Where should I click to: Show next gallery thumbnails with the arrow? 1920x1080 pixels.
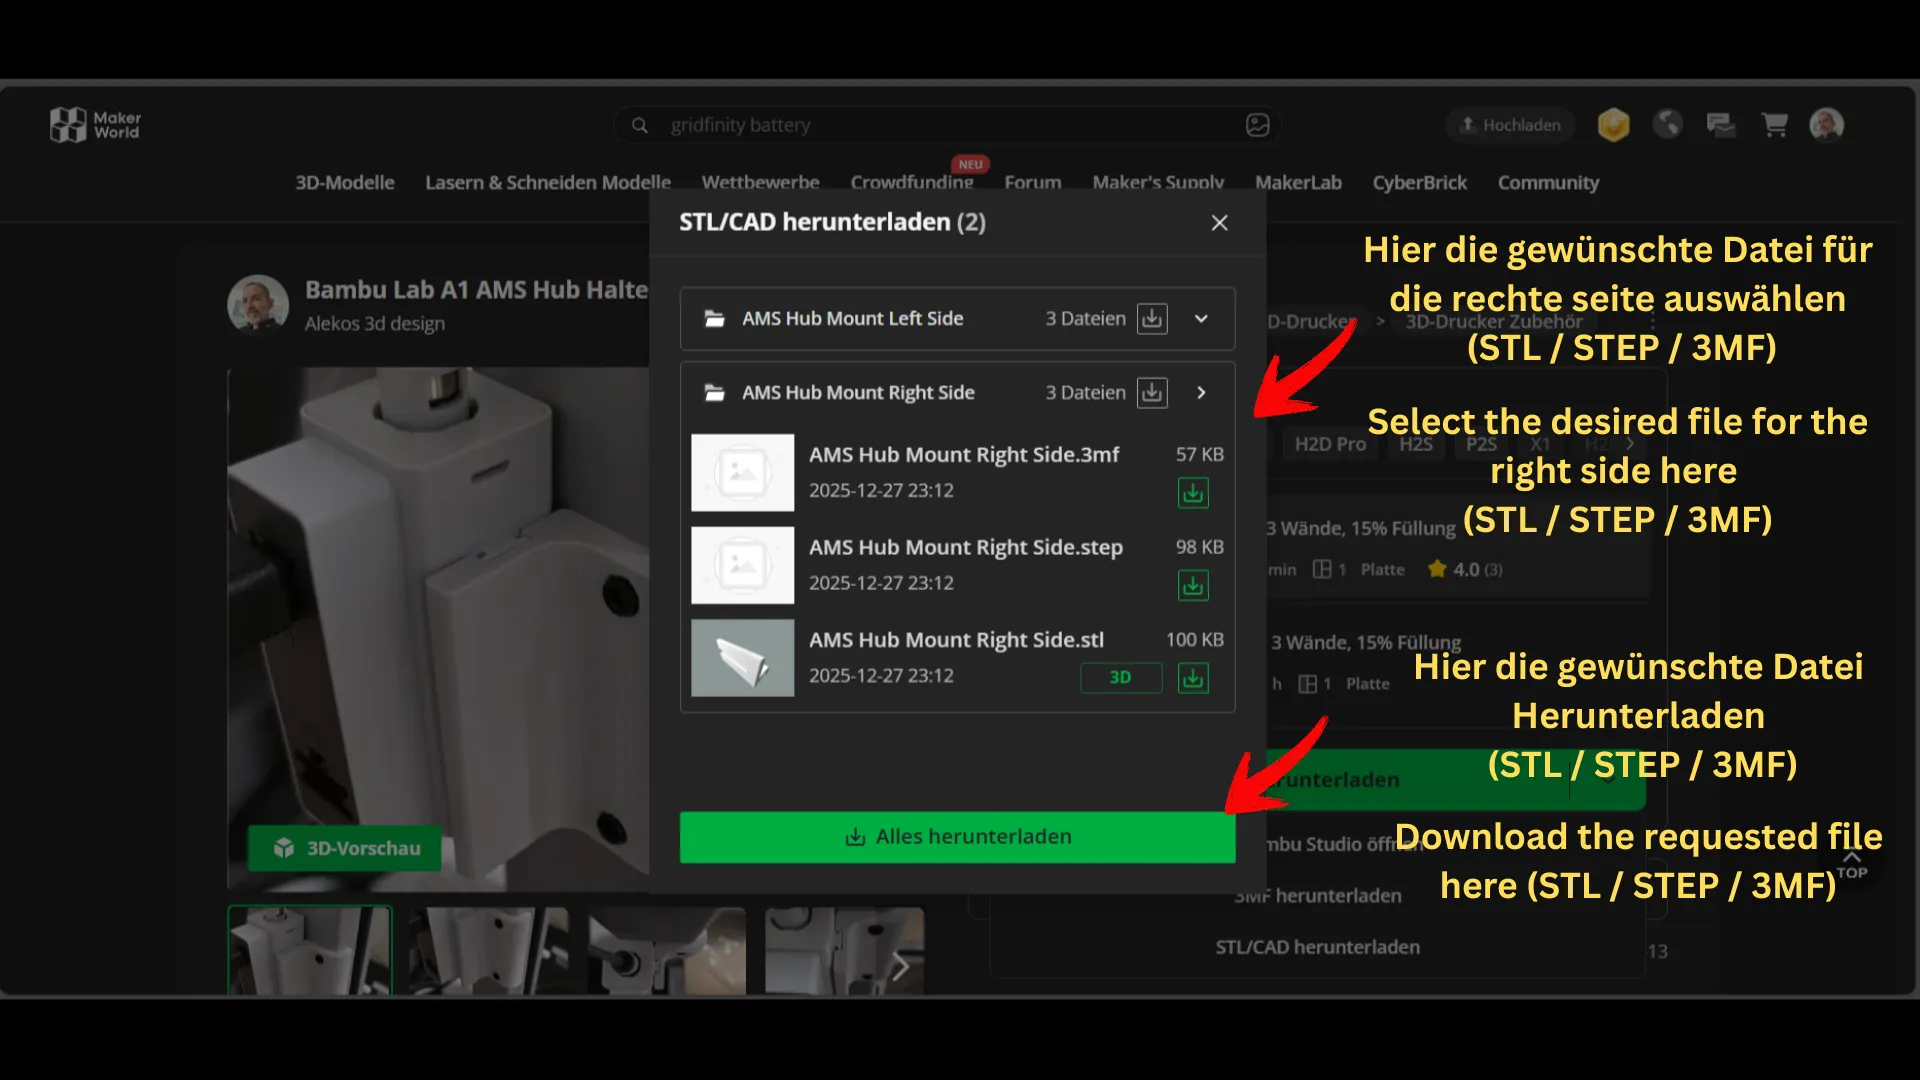coord(900,966)
